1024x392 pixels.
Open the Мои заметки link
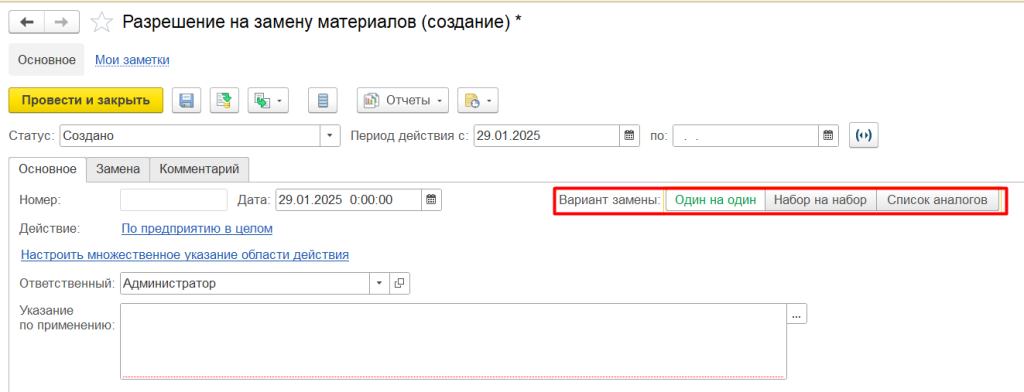[133, 60]
